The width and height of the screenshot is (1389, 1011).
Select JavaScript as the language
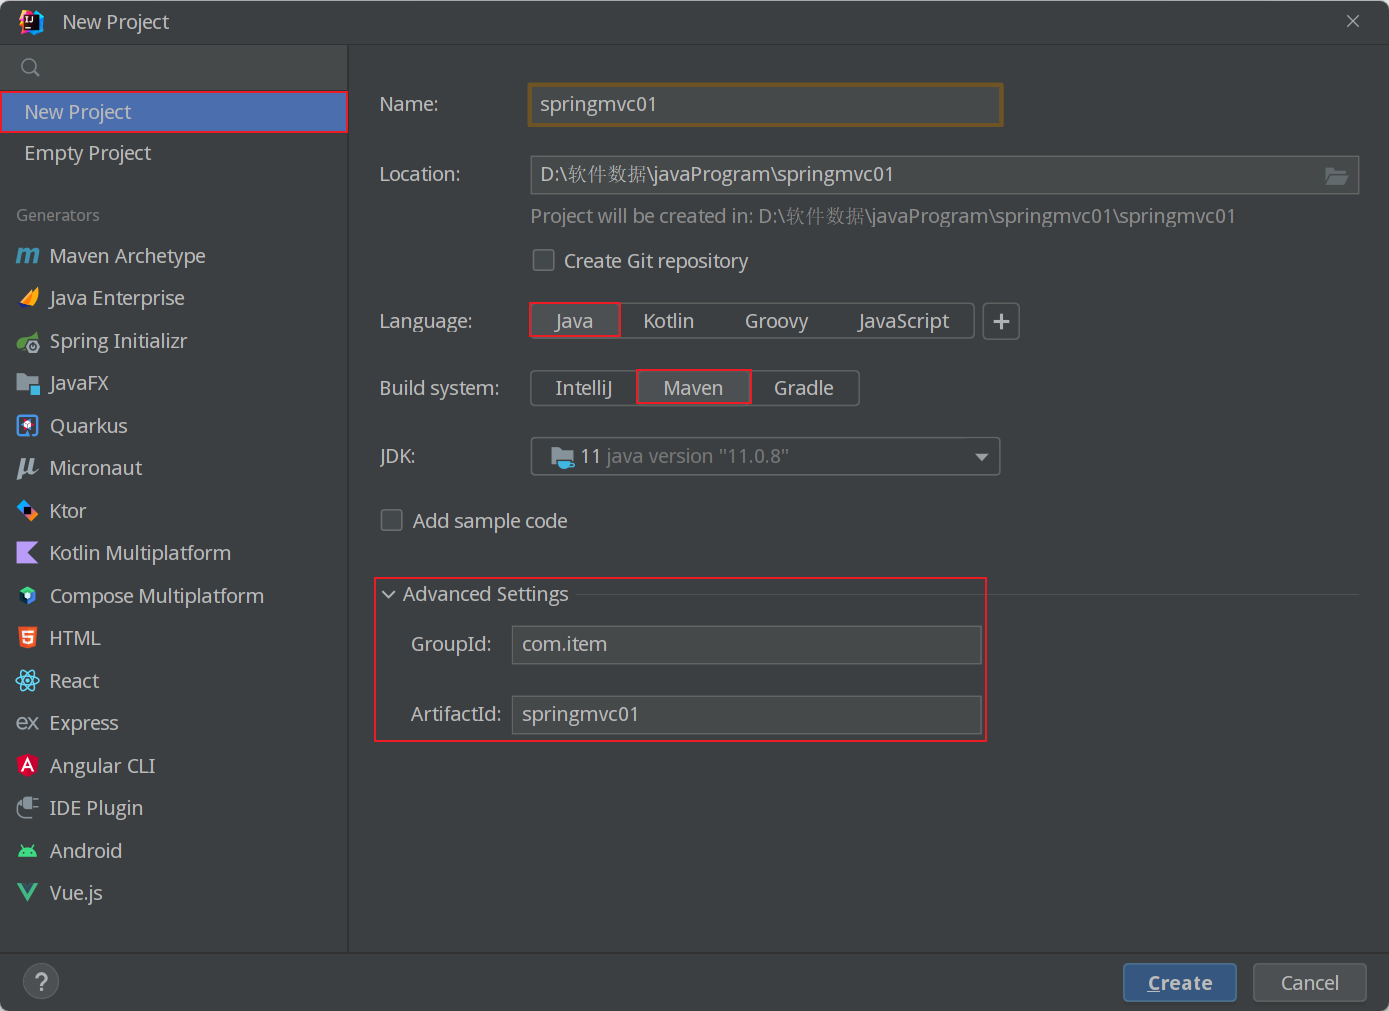pyautogui.click(x=903, y=321)
